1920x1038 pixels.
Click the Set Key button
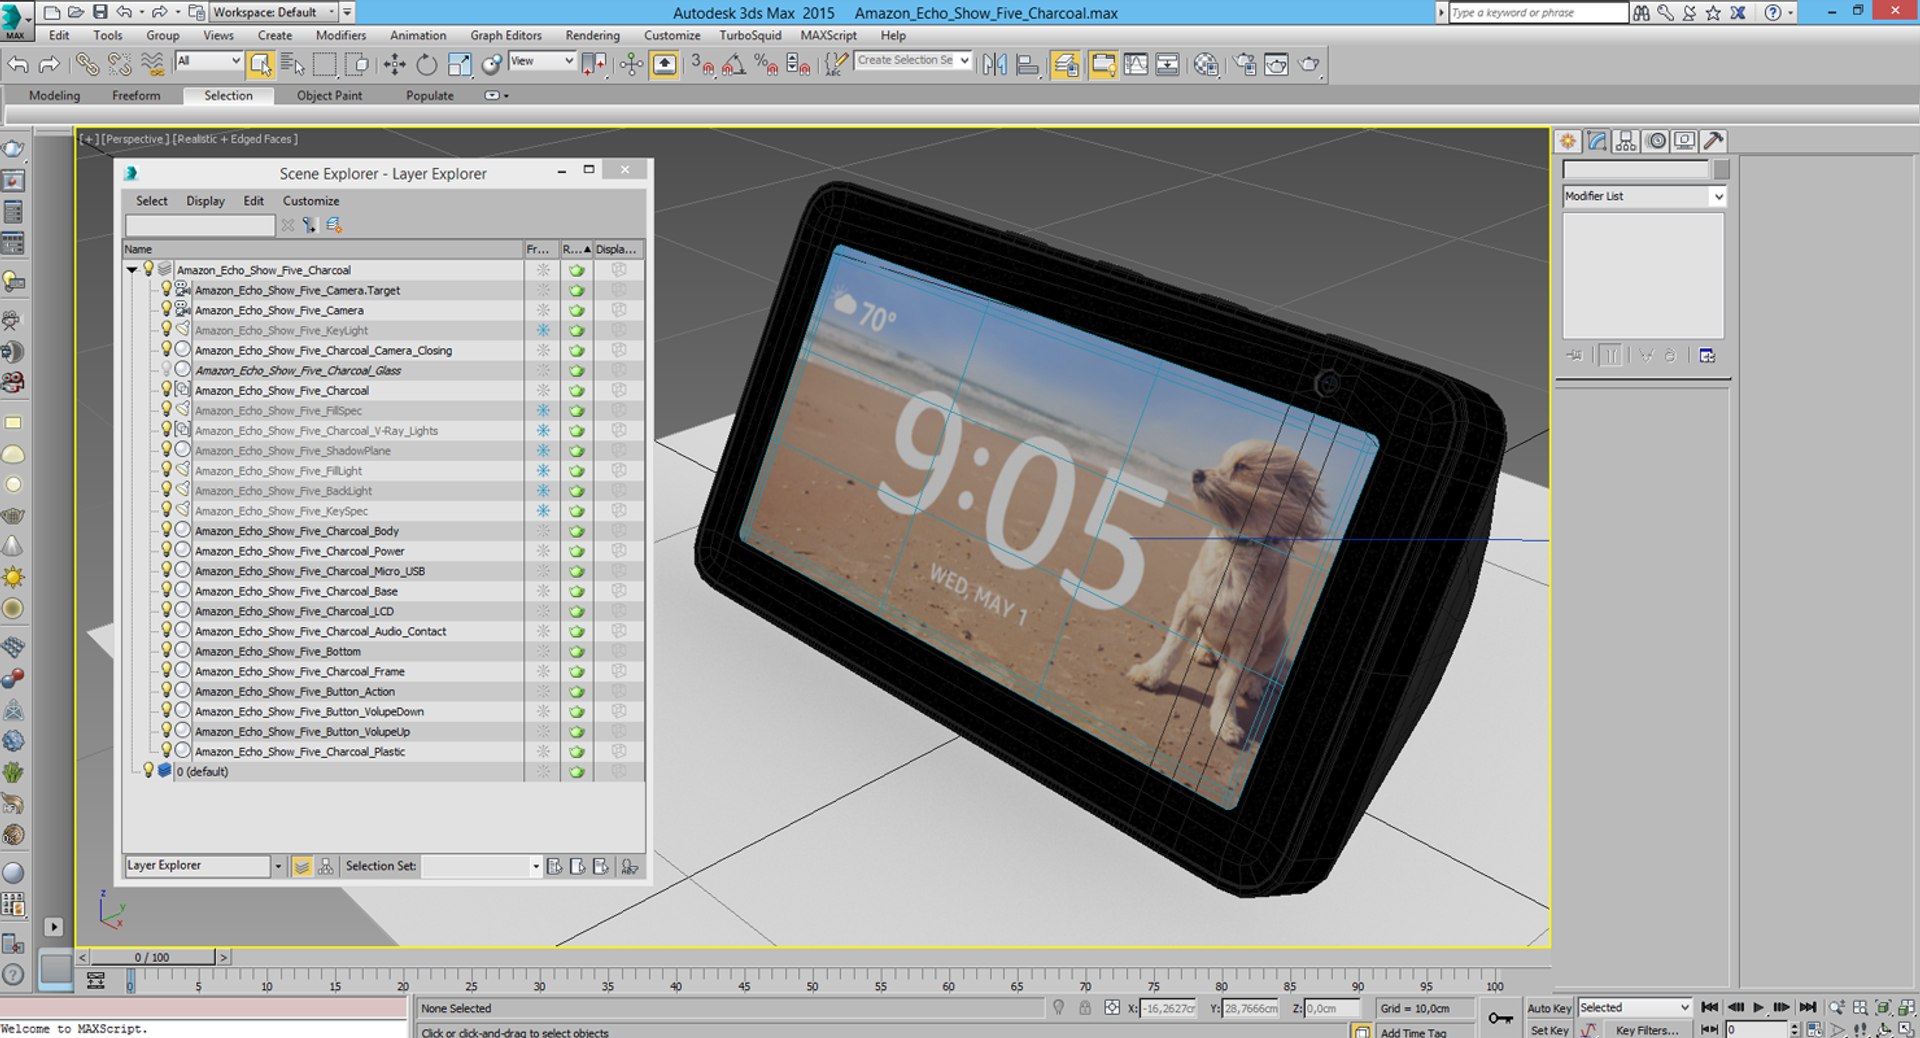click(x=1549, y=1030)
